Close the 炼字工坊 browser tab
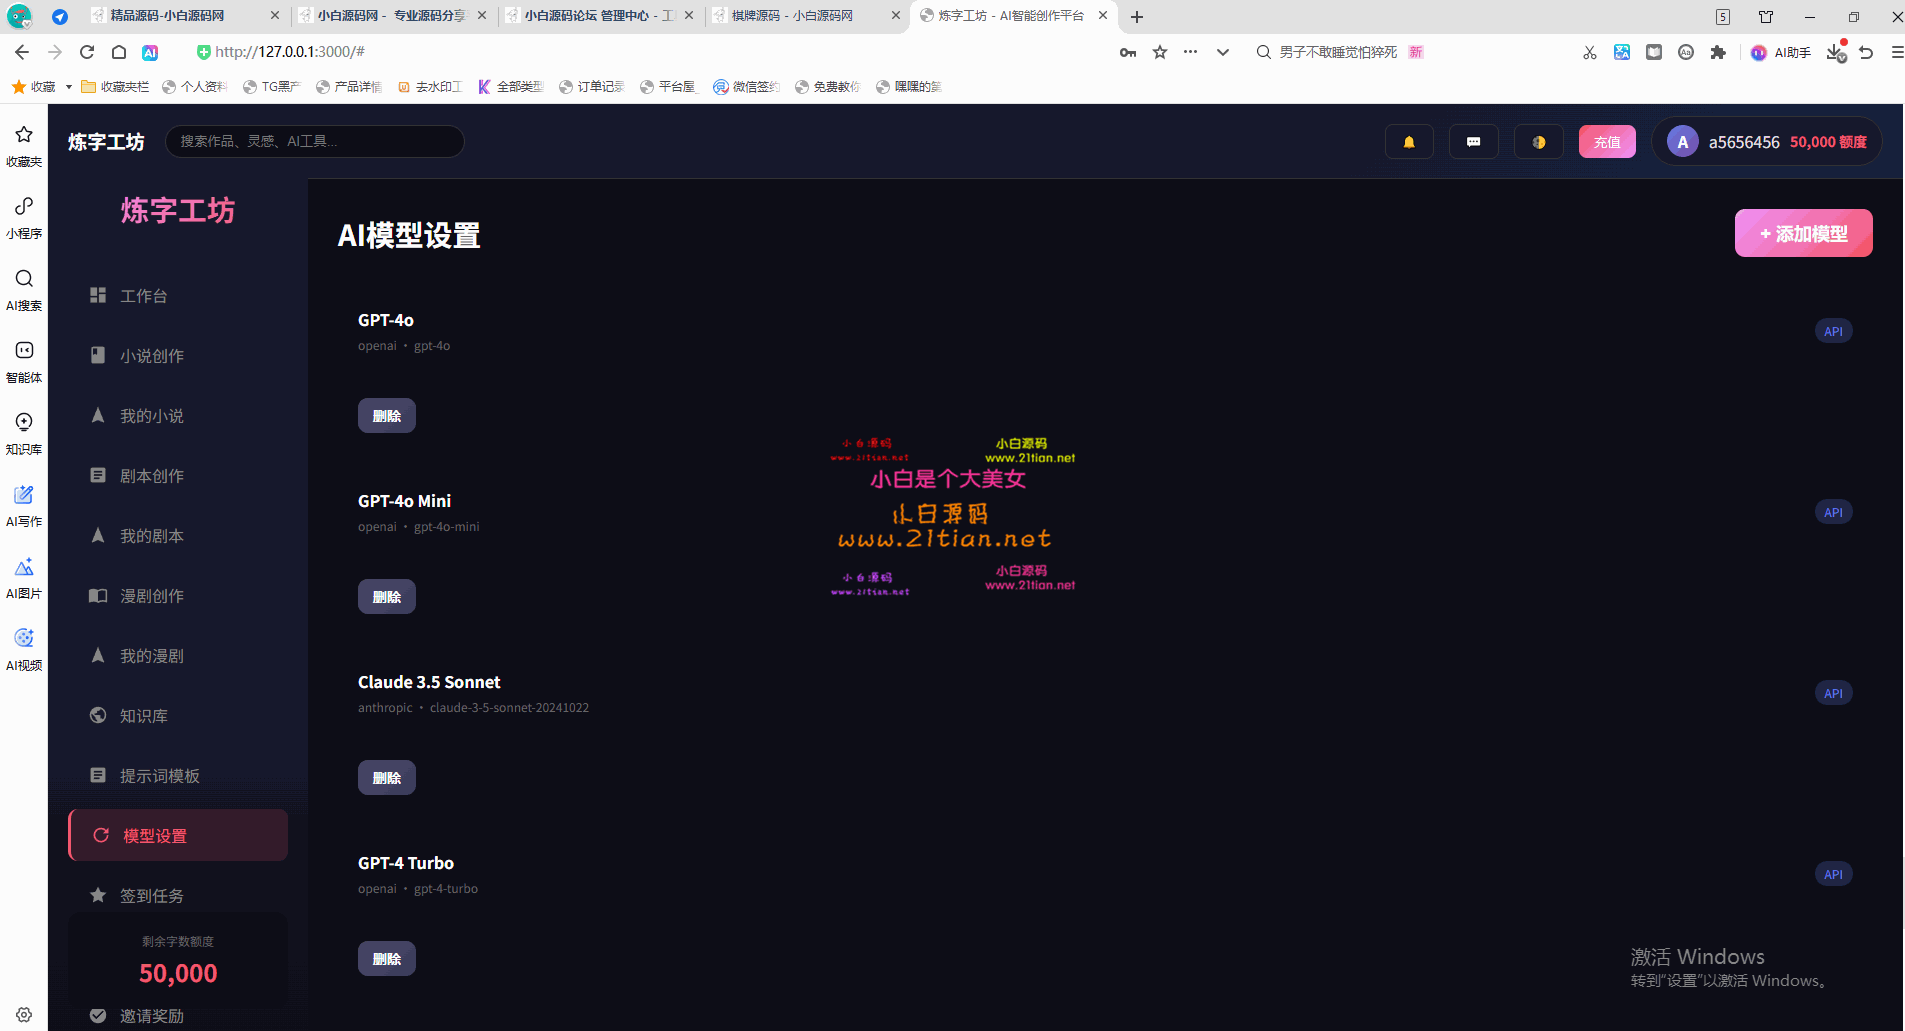 (x=1103, y=16)
